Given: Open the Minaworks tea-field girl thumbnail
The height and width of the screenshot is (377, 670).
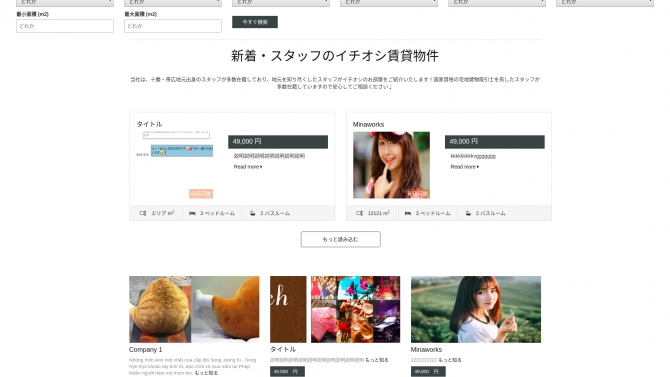Looking at the screenshot, I should tap(476, 309).
